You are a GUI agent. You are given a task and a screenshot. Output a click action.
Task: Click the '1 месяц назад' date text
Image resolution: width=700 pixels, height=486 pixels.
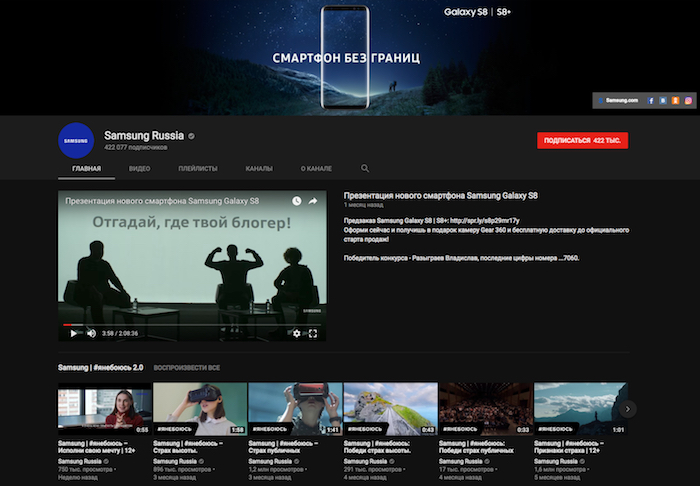pos(363,205)
